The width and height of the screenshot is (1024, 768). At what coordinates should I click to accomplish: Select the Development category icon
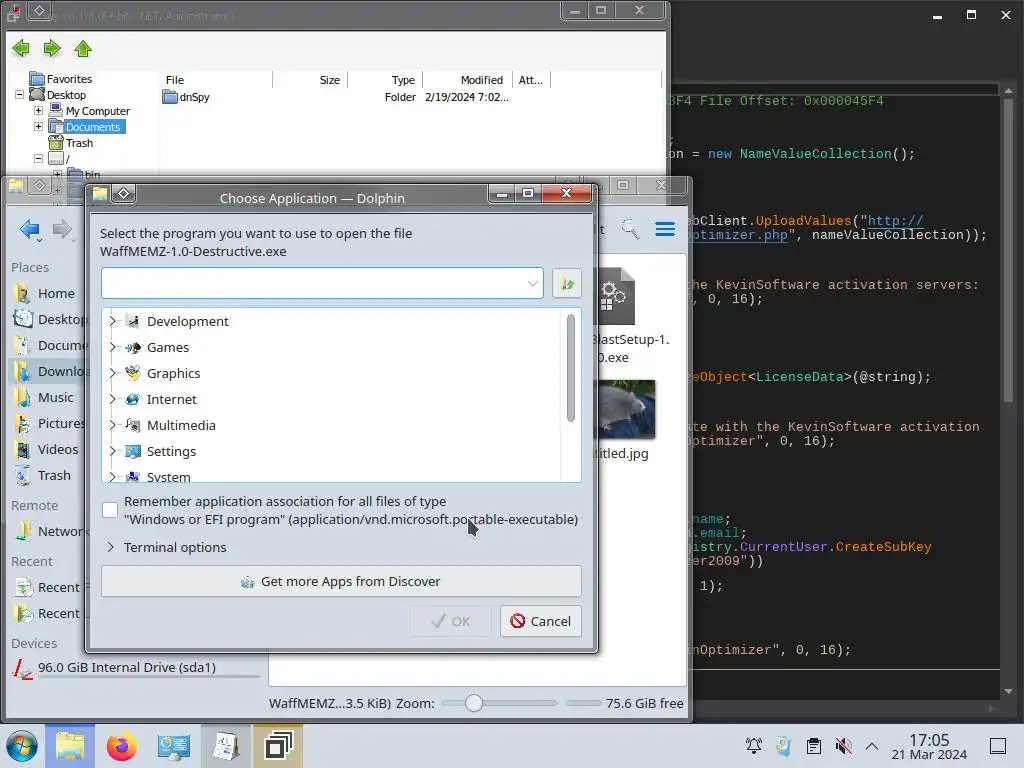pyautogui.click(x=133, y=321)
